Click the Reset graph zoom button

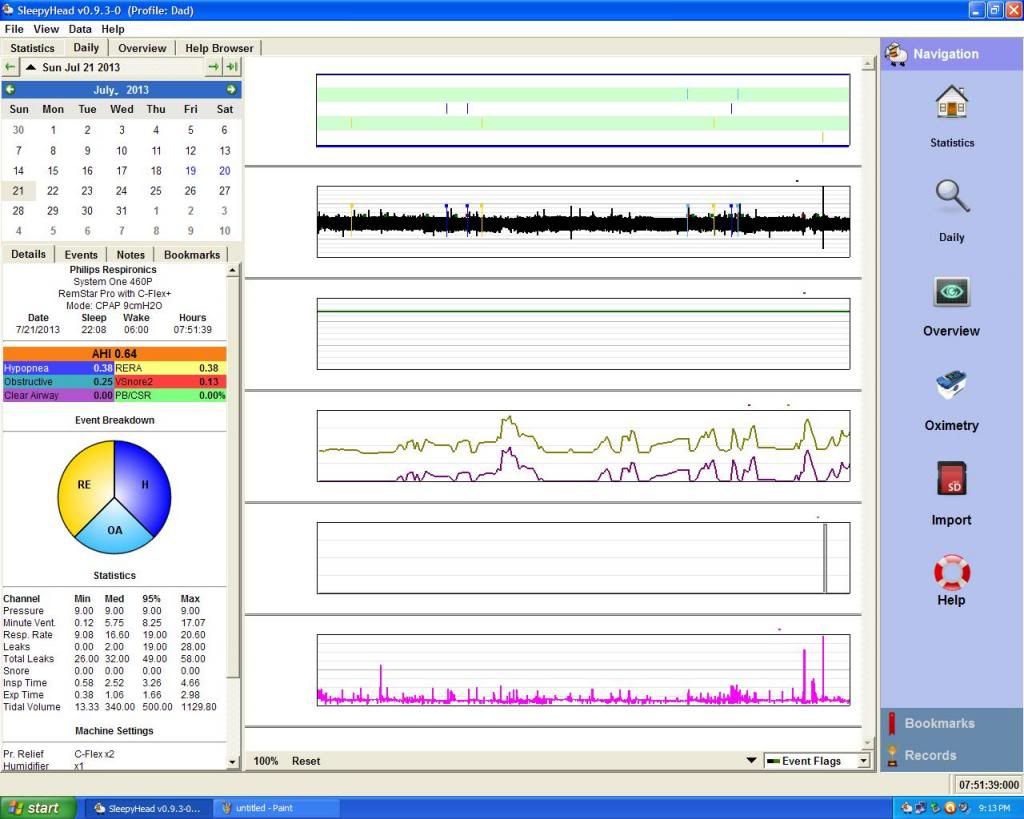[306, 761]
